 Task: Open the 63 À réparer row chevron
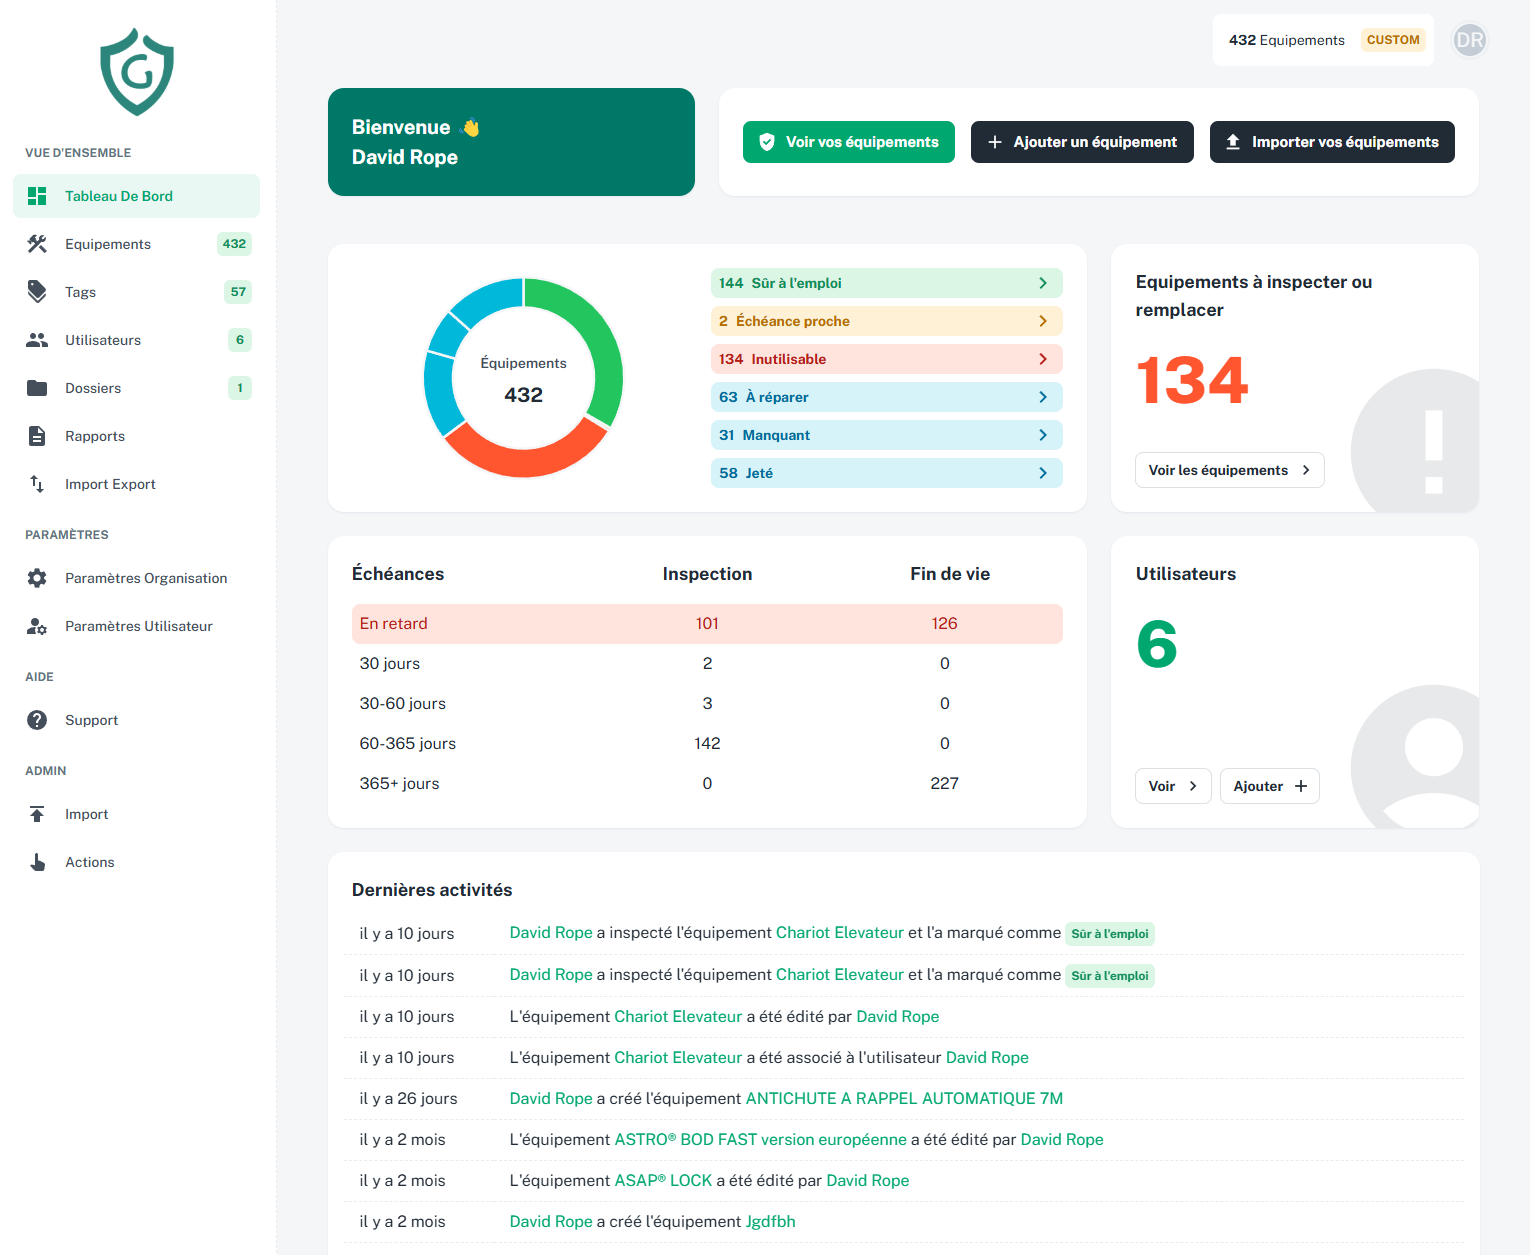tap(1043, 397)
